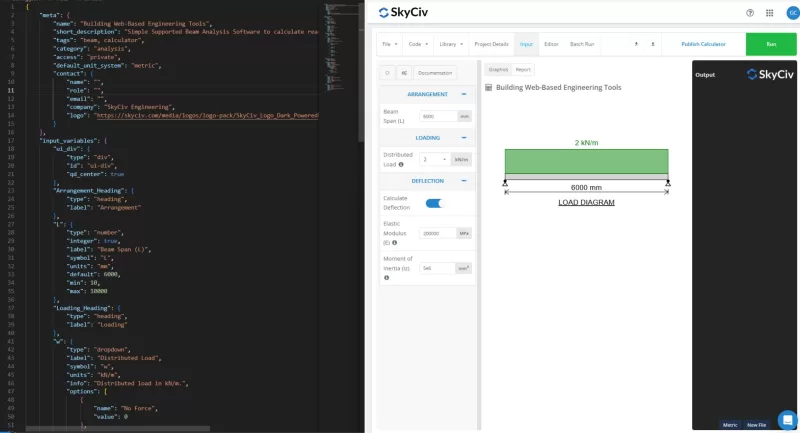
Task: Click the "max": 10000 line in code
Action: tap(87, 291)
